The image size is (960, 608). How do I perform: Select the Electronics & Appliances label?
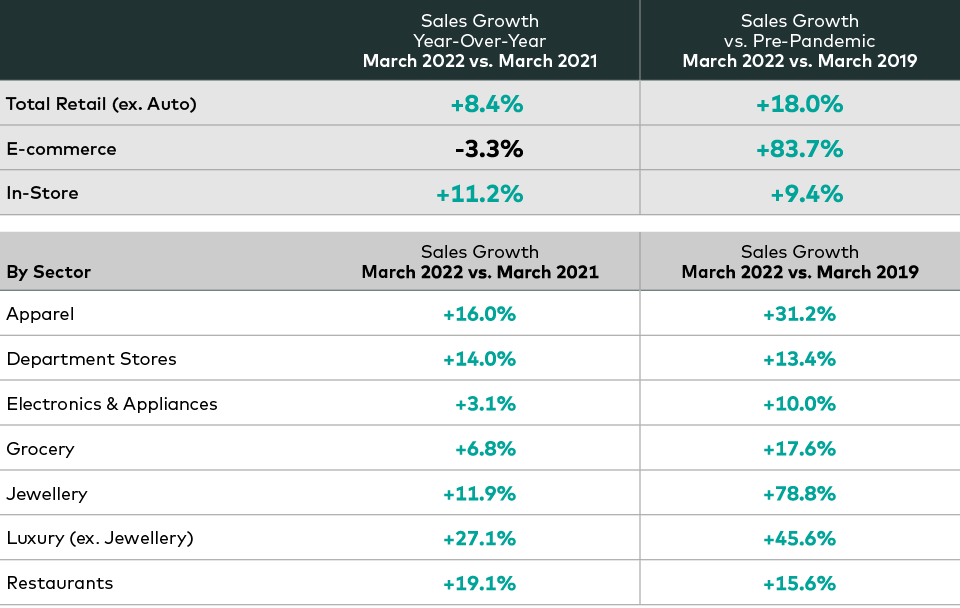pyautogui.click(x=112, y=404)
